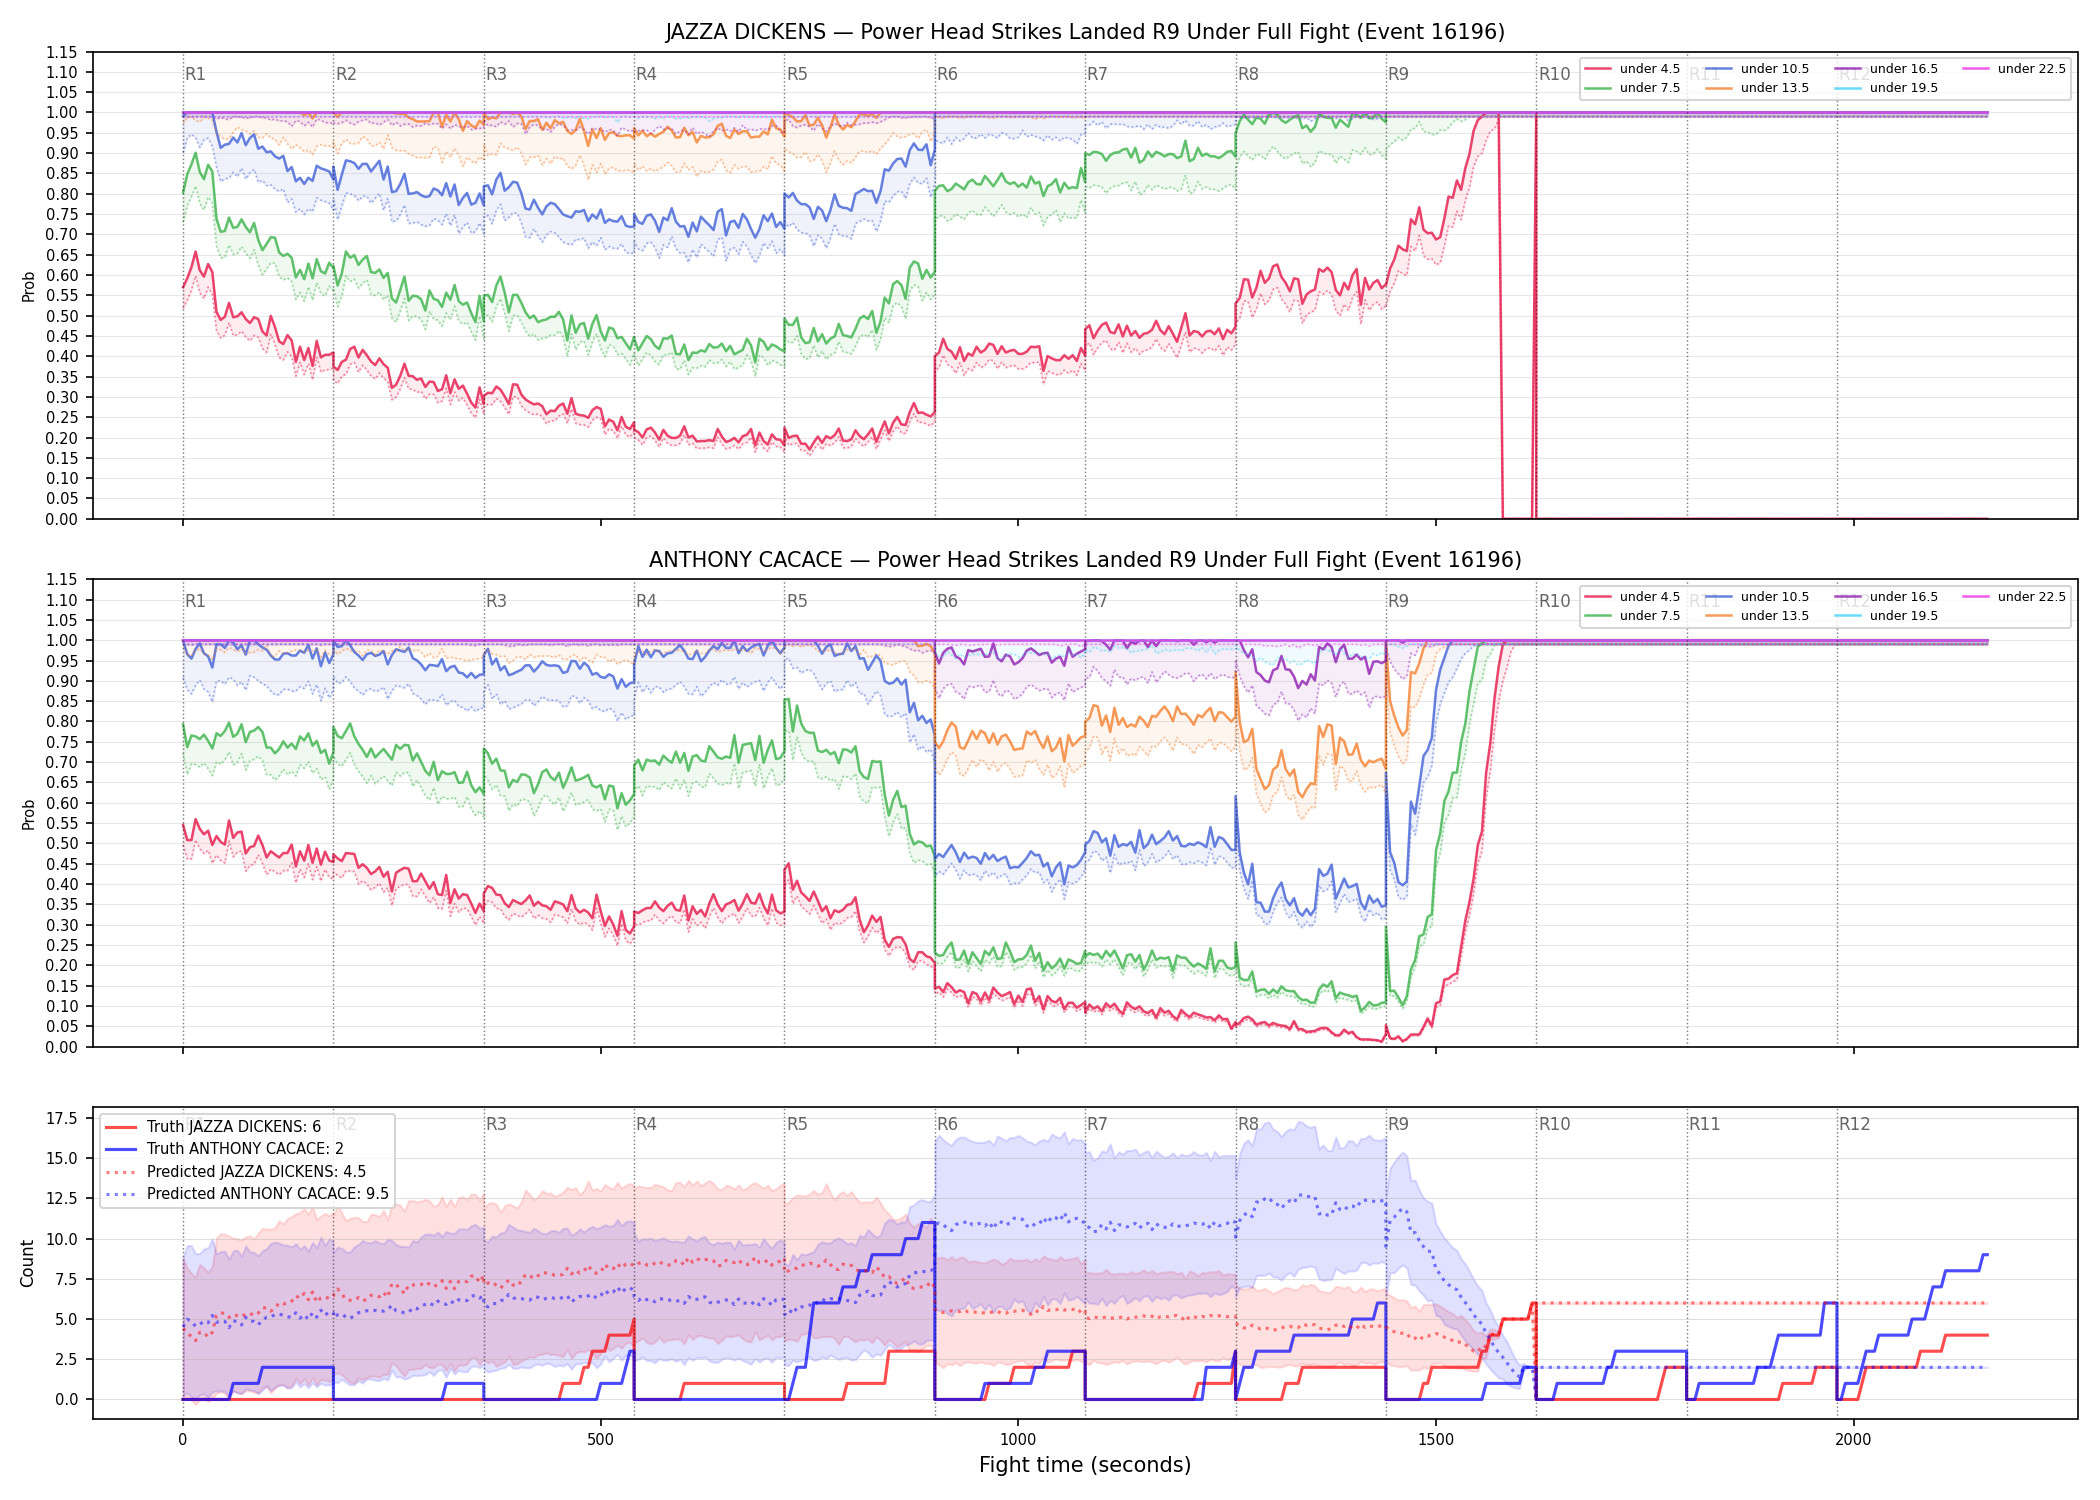Click the R4 round marker in bottom chart
This screenshot has height=1500, width=2100.
pyautogui.click(x=646, y=1124)
